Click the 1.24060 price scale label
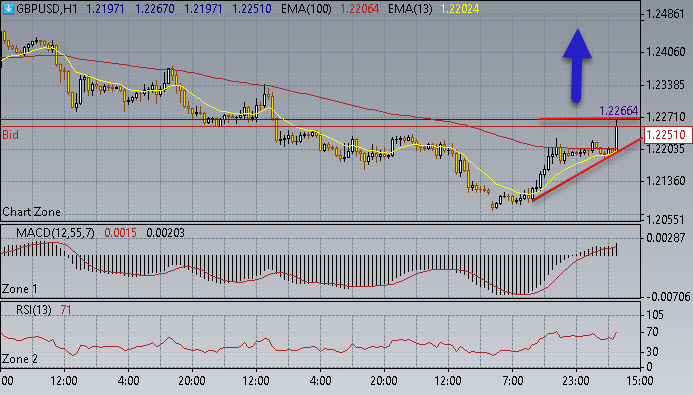Viewport: 693px width, 395px height. [665, 52]
